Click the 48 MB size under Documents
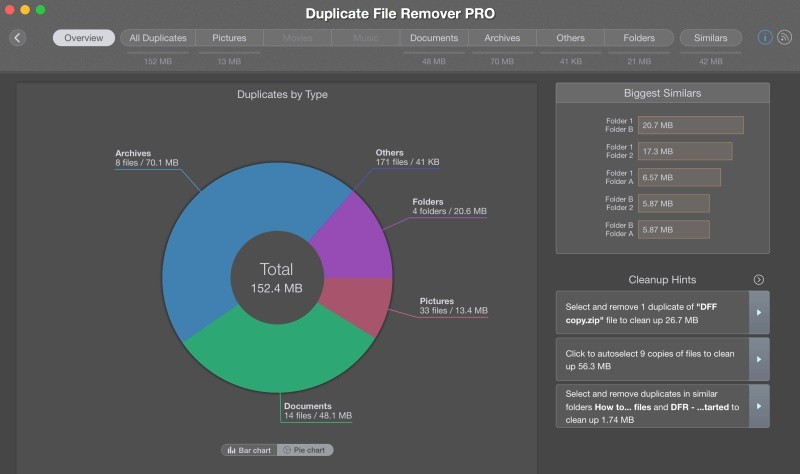The height and width of the screenshot is (474, 800). coord(434,61)
